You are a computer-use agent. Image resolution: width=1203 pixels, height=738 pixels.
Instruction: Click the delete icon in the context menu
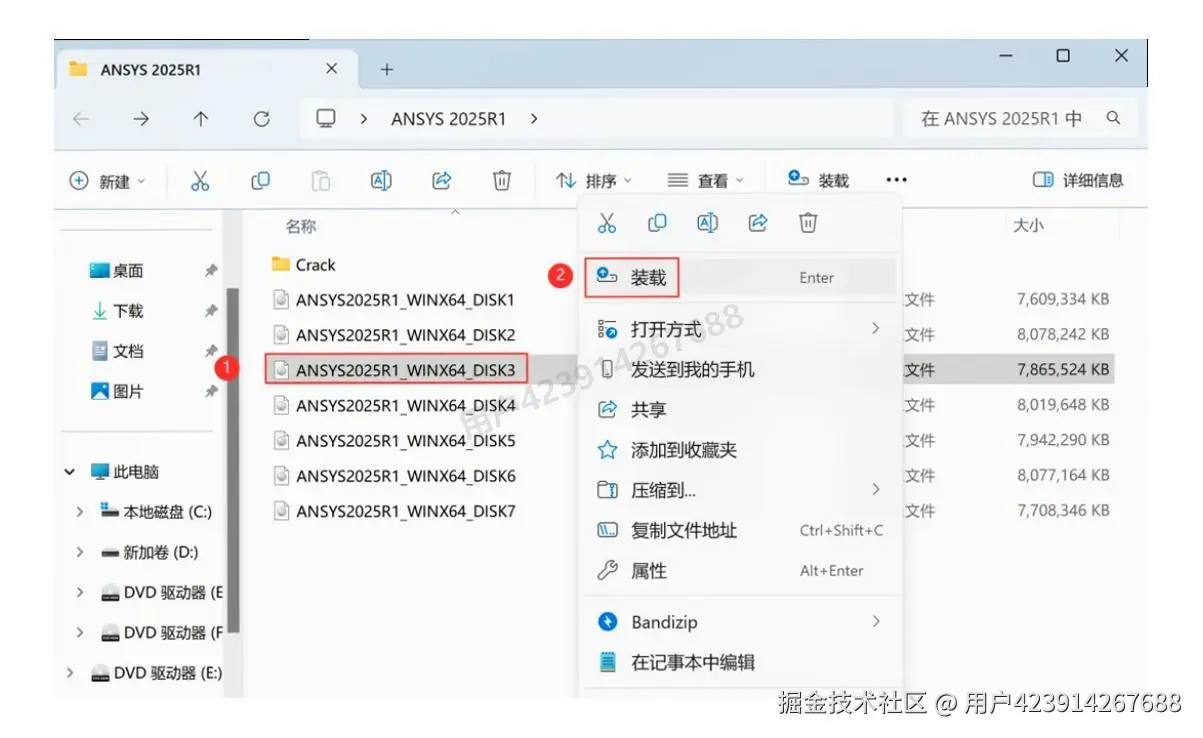pyautogui.click(x=807, y=223)
